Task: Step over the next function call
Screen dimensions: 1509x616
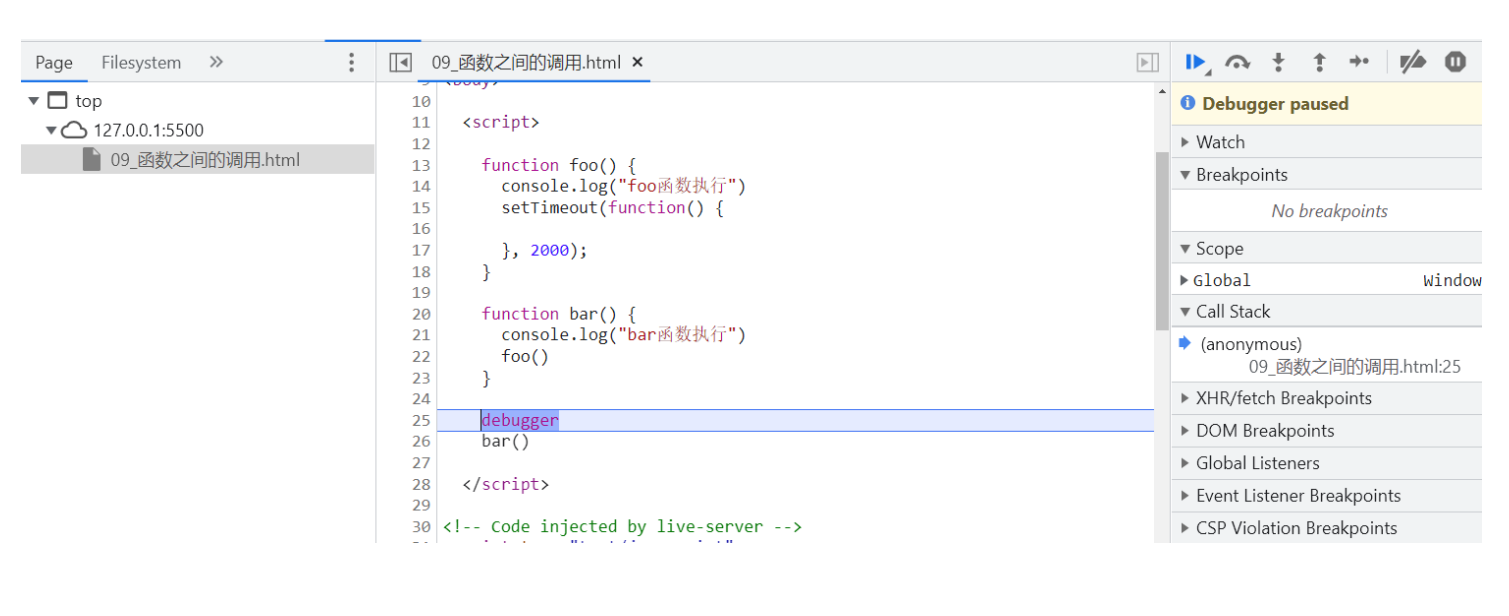Action: point(1237,62)
